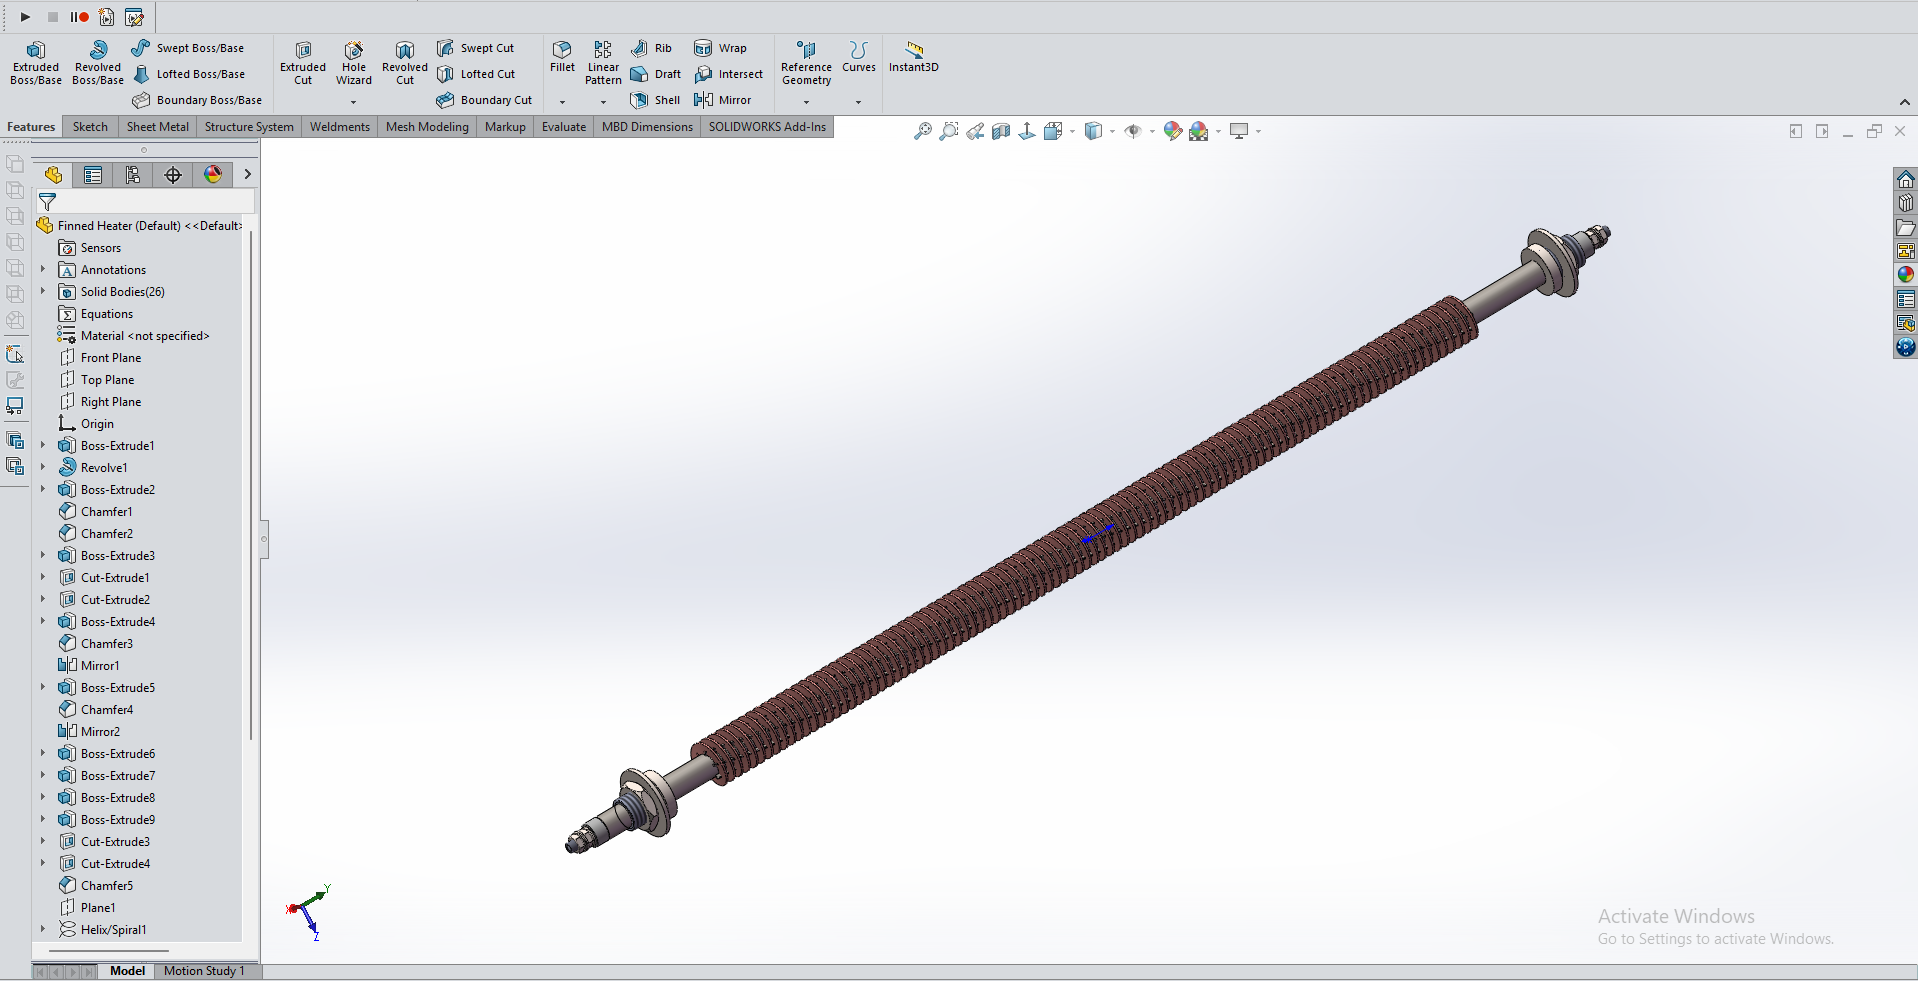
Task: Stop the macro with the Stop button
Action: tap(53, 17)
